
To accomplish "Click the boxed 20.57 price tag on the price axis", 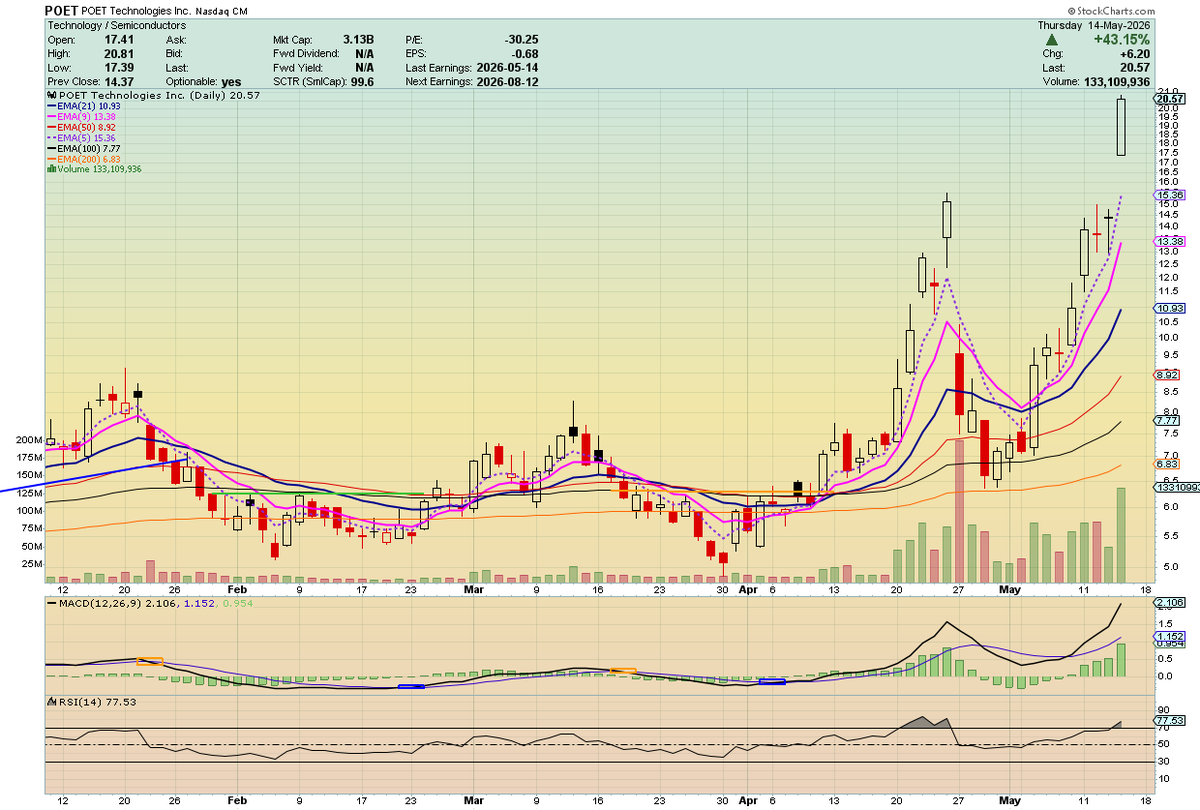I will (x=1169, y=98).
